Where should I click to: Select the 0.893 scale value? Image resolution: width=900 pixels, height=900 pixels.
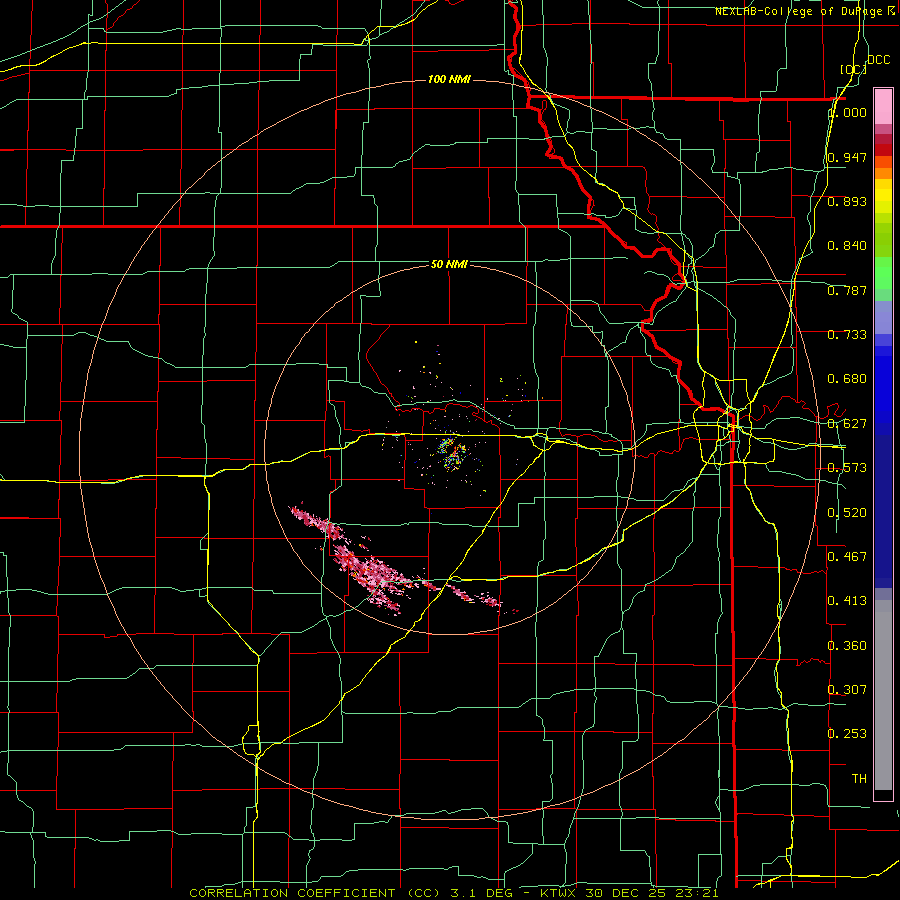point(847,201)
